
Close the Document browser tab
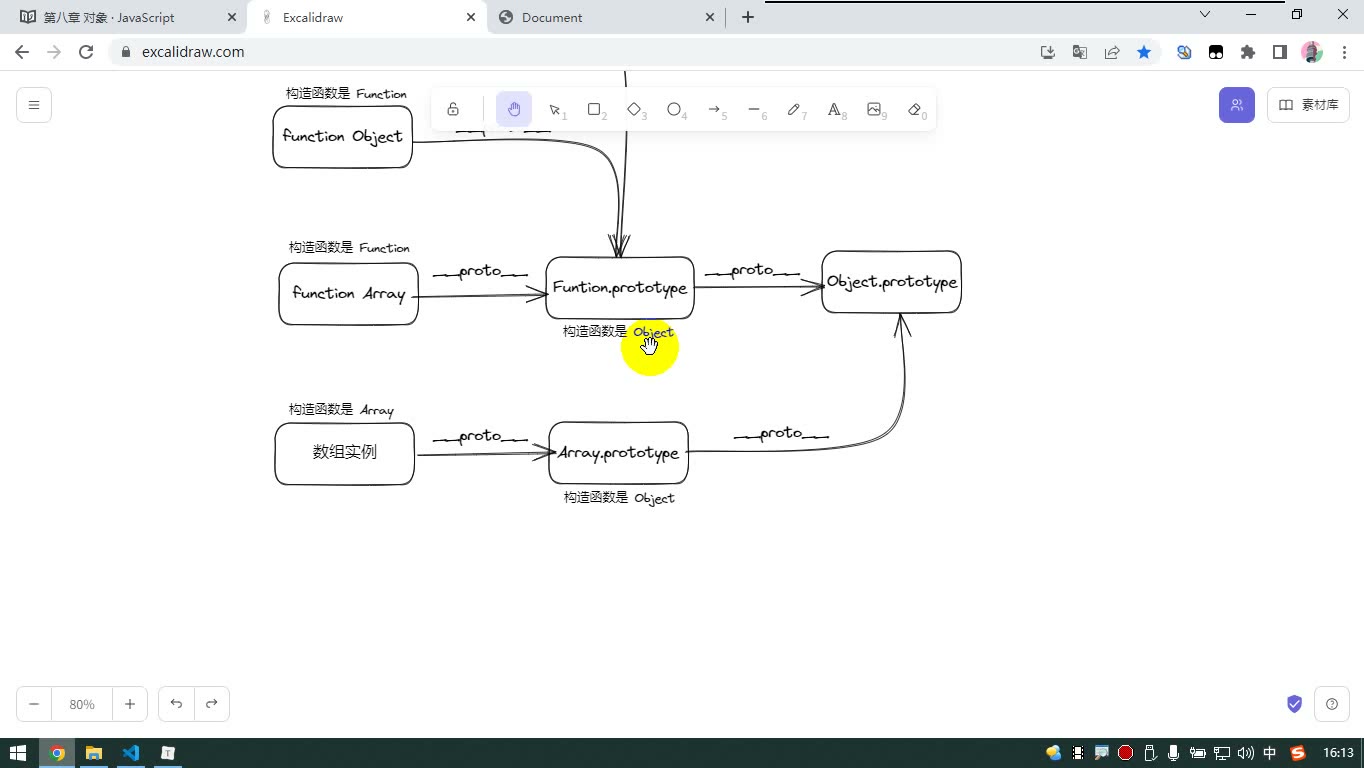(x=710, y=17)
